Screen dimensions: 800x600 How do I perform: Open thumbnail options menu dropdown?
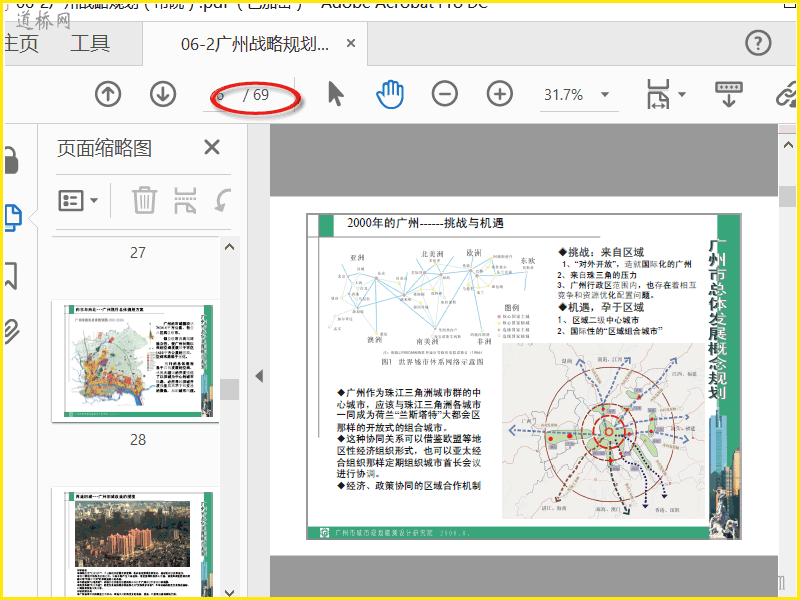point(78,200)
